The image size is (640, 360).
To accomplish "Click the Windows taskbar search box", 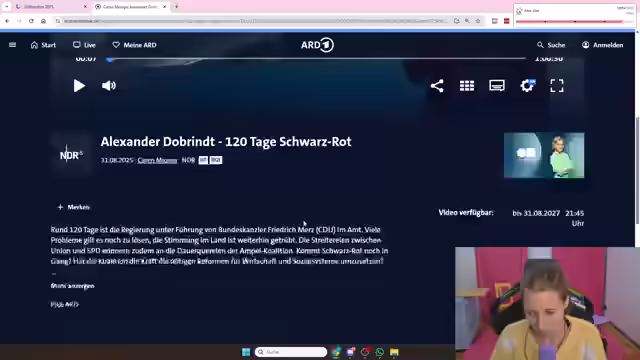I will pyautogui.click(x=291, y=352).
